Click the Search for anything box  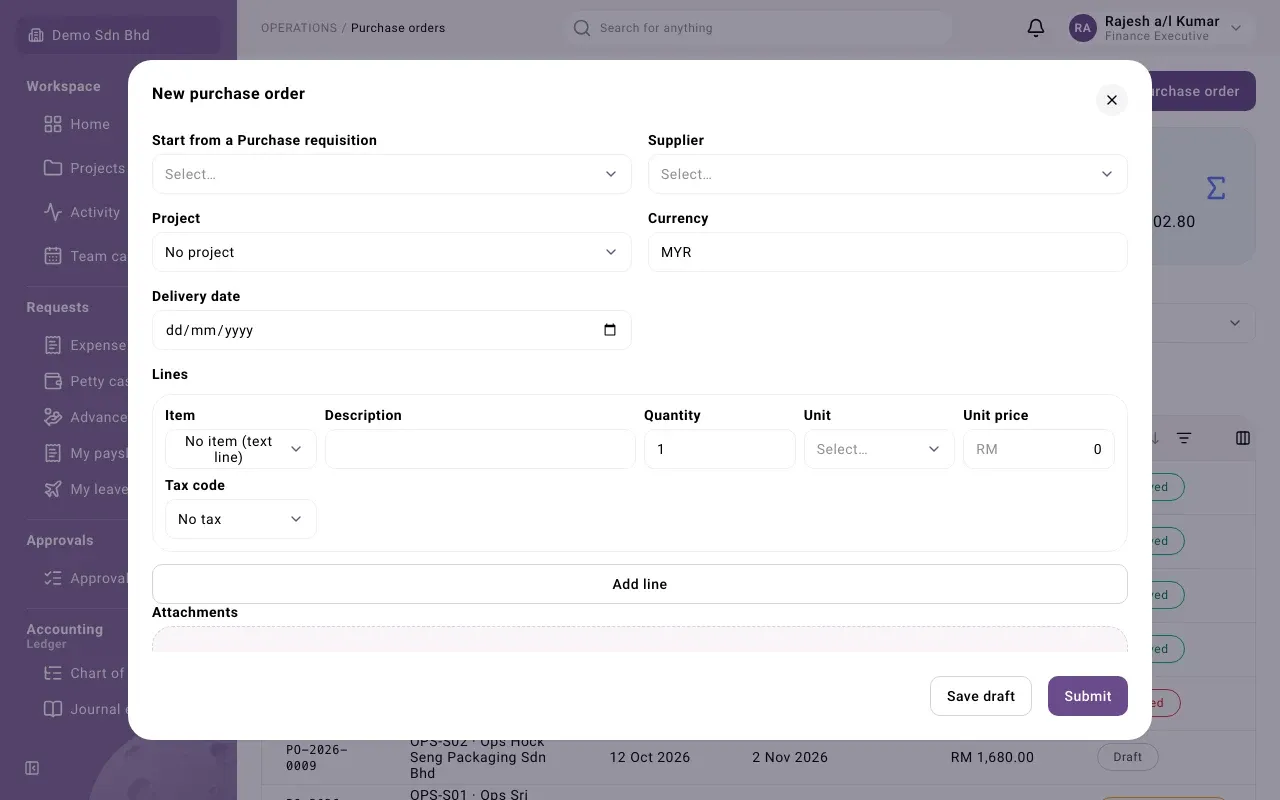758,28
